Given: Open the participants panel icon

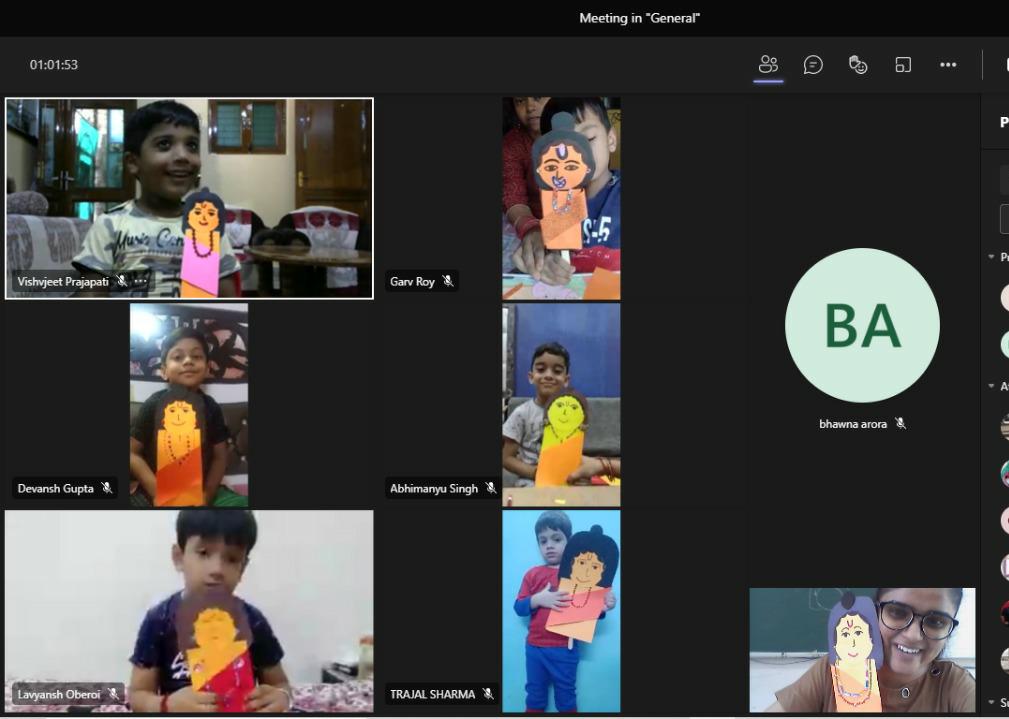Looking at the screenshot, I should [768, 64].
